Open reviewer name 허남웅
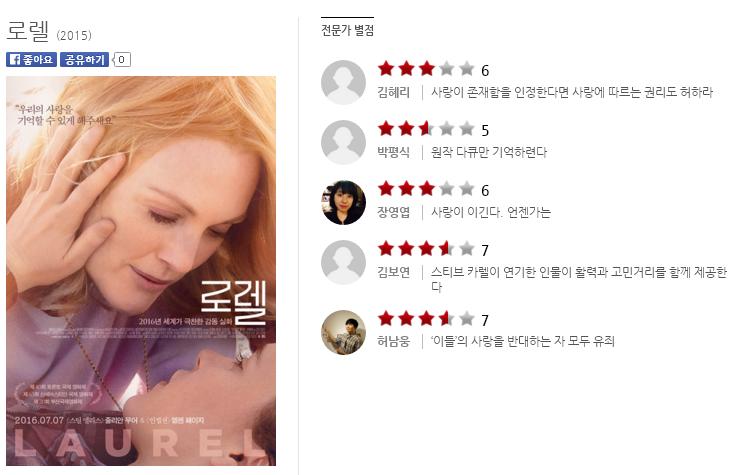The width and height of the screenshot is (742, 475). [x=393, y=342]
